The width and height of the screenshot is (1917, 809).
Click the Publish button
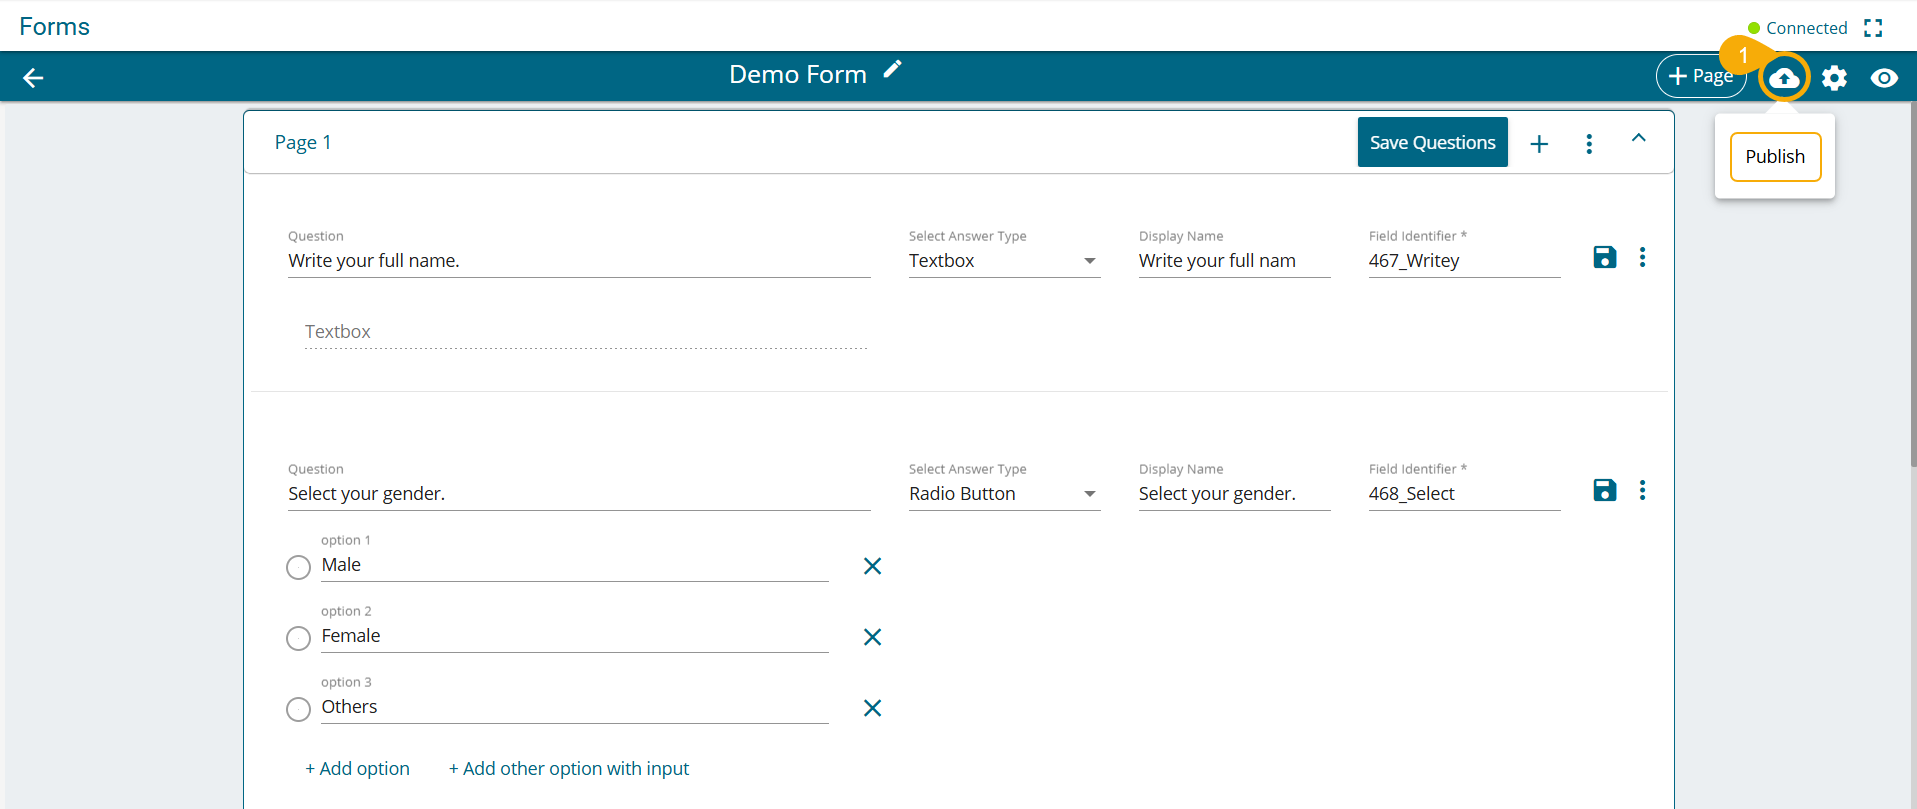point(1775,157)
